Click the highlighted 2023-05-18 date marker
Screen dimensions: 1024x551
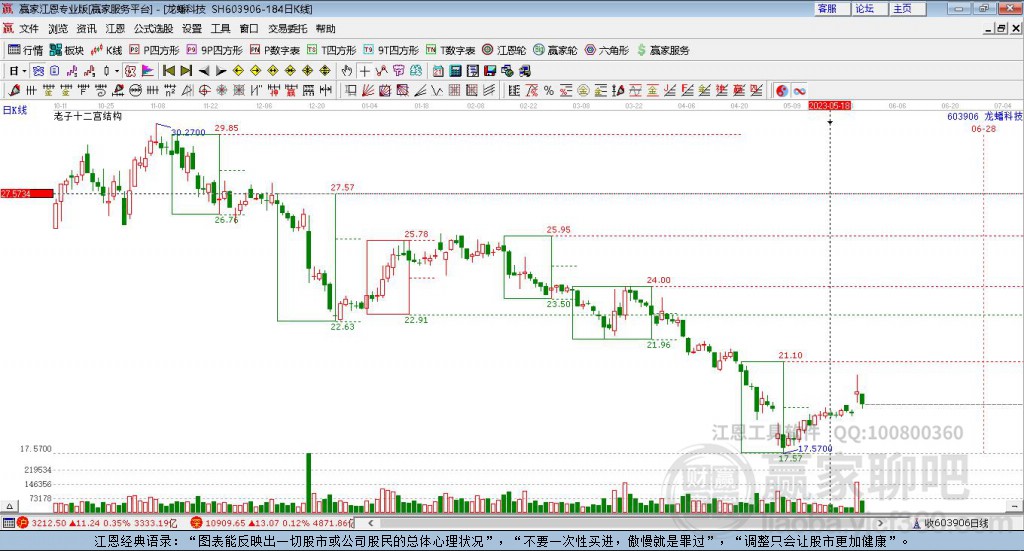829,106
